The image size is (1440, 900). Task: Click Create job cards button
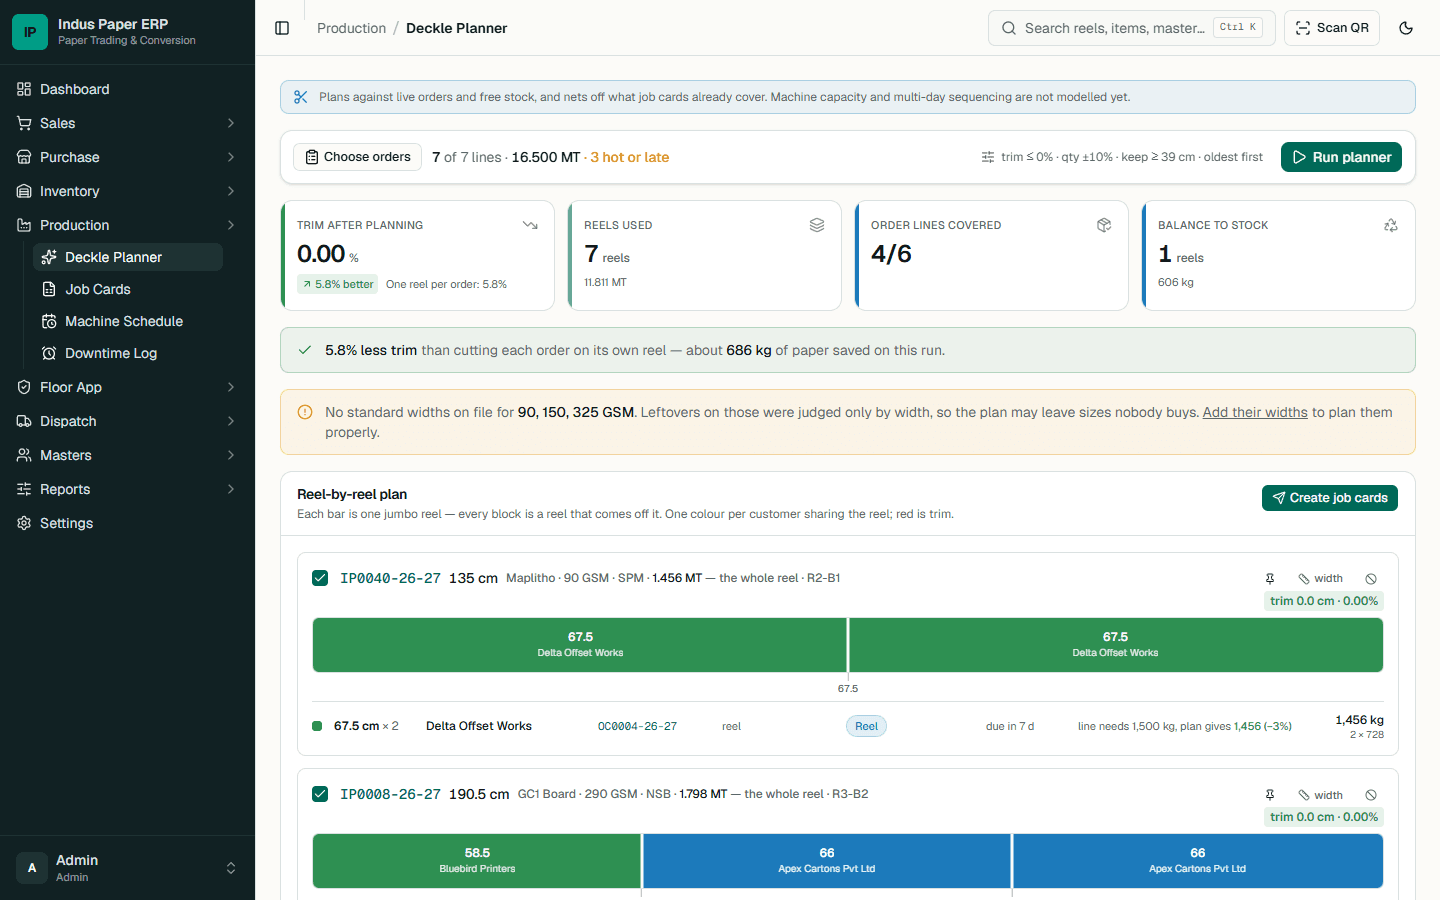pyautogui.click(x=1330, y=498)
